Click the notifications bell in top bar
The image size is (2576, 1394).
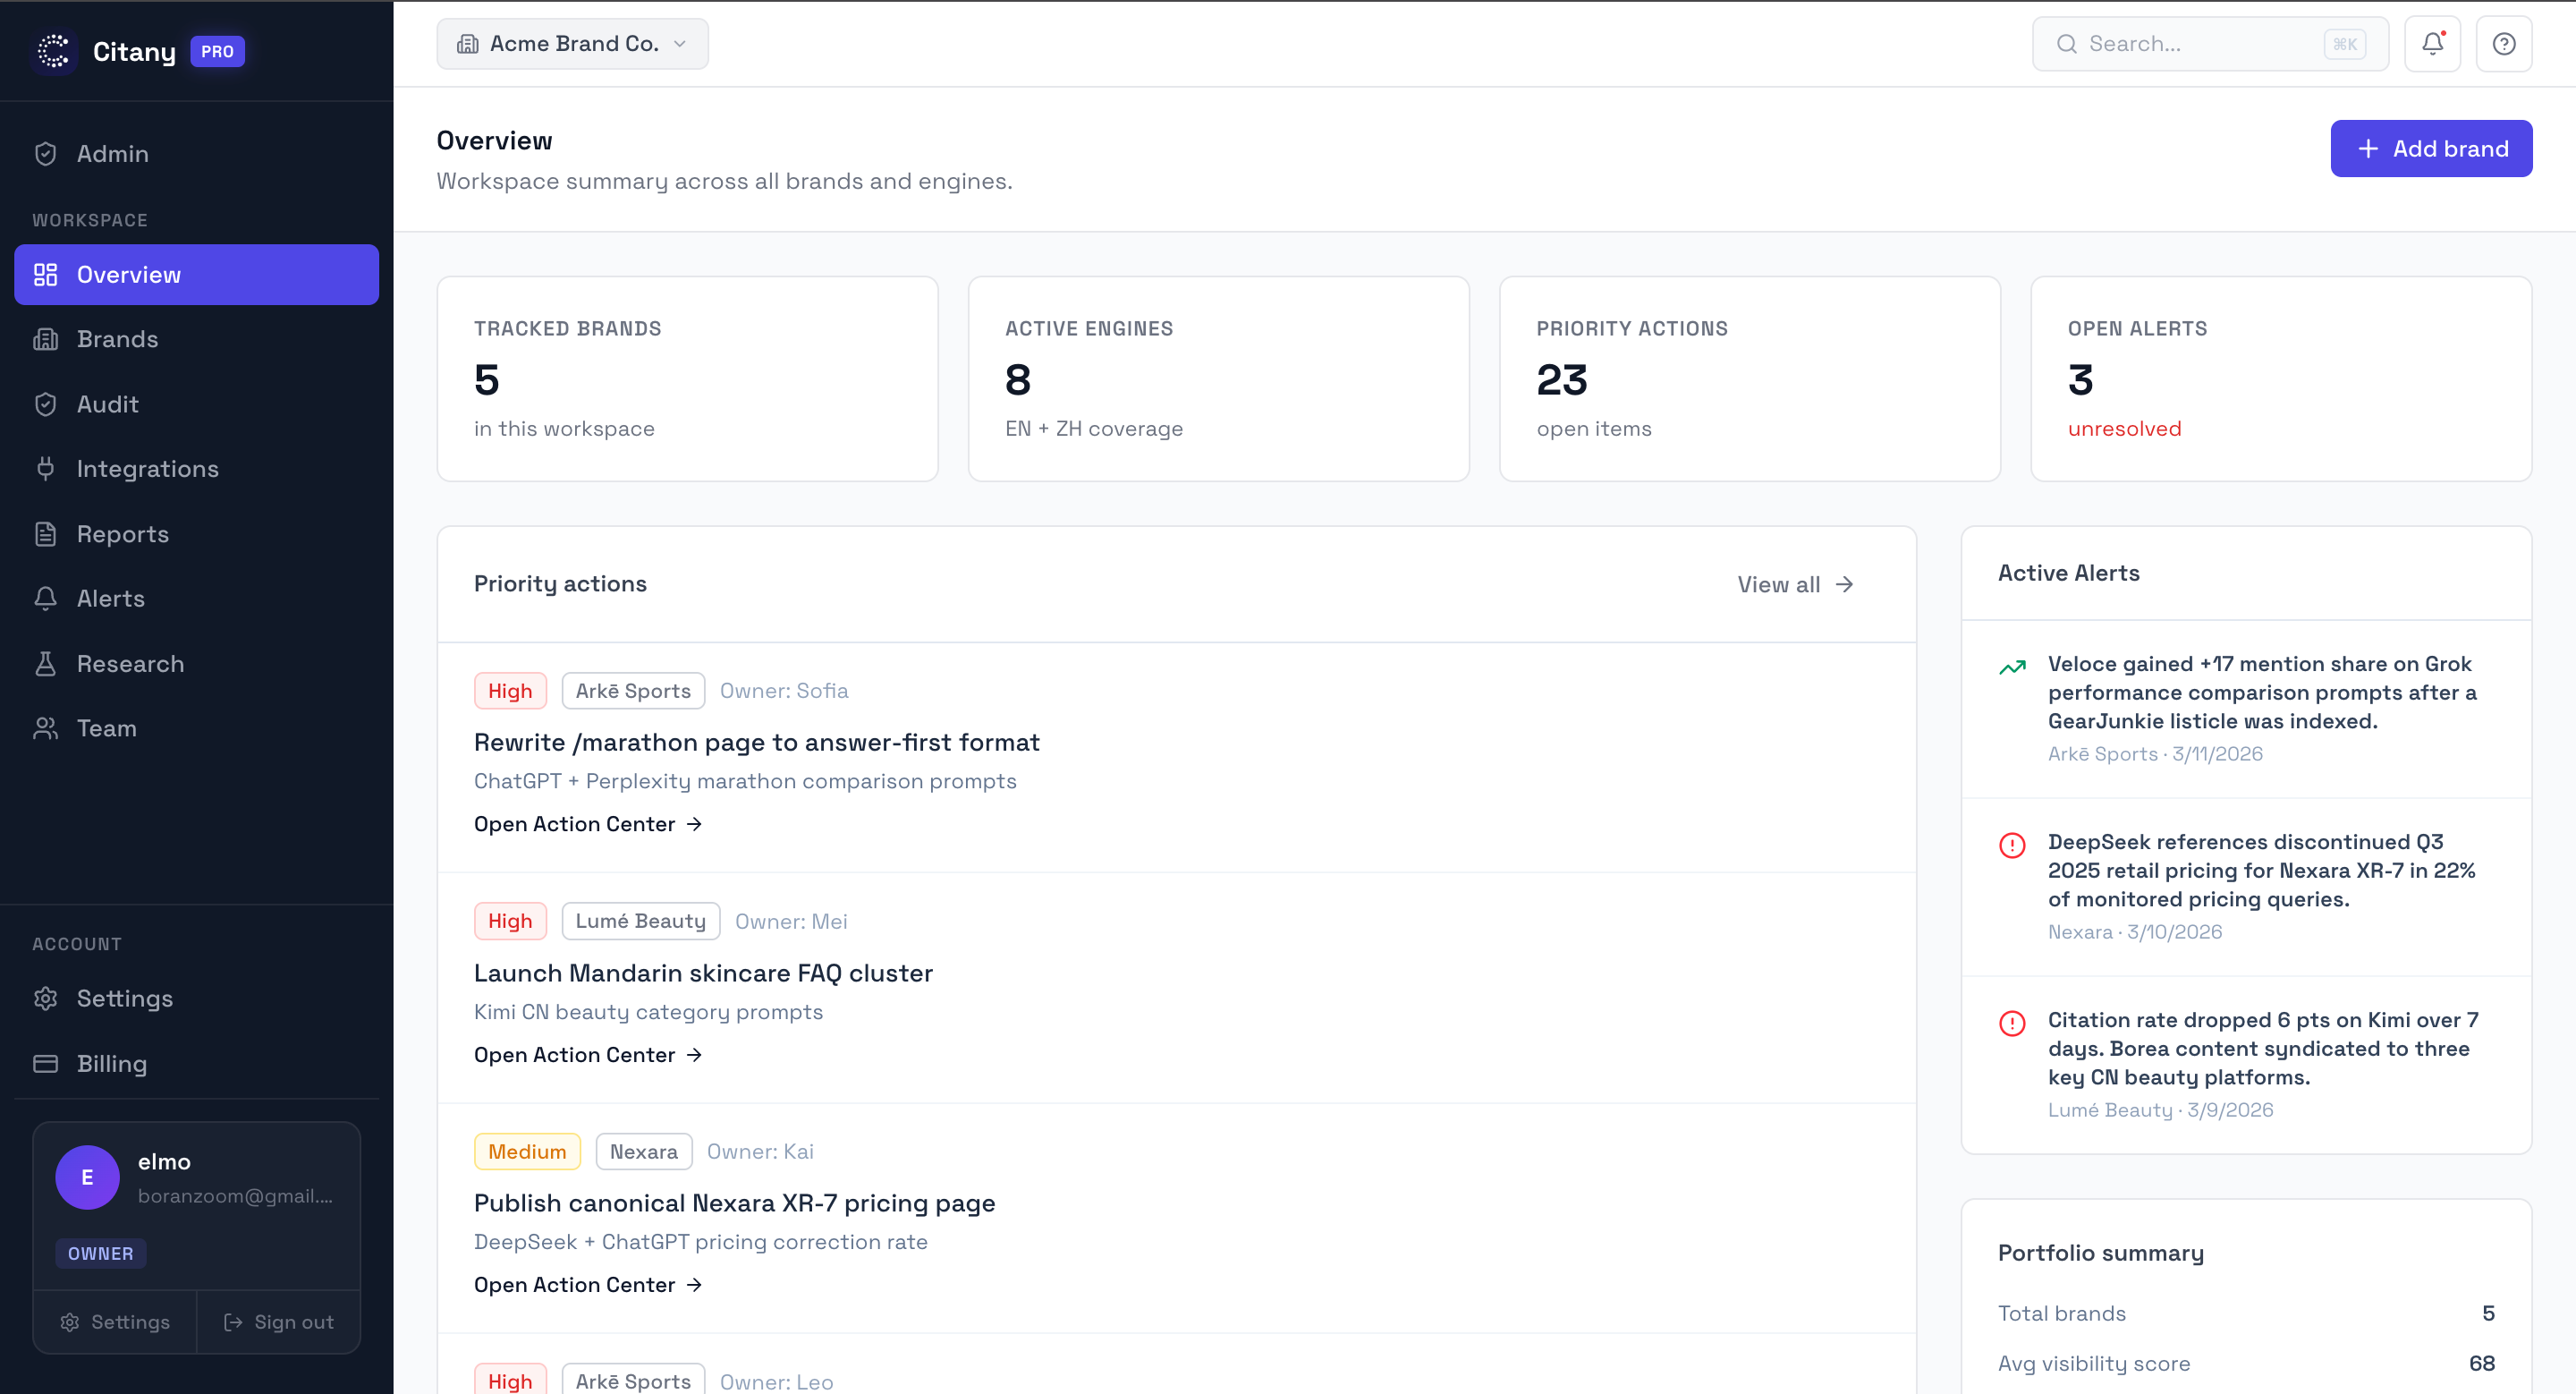pos(2432,43)
